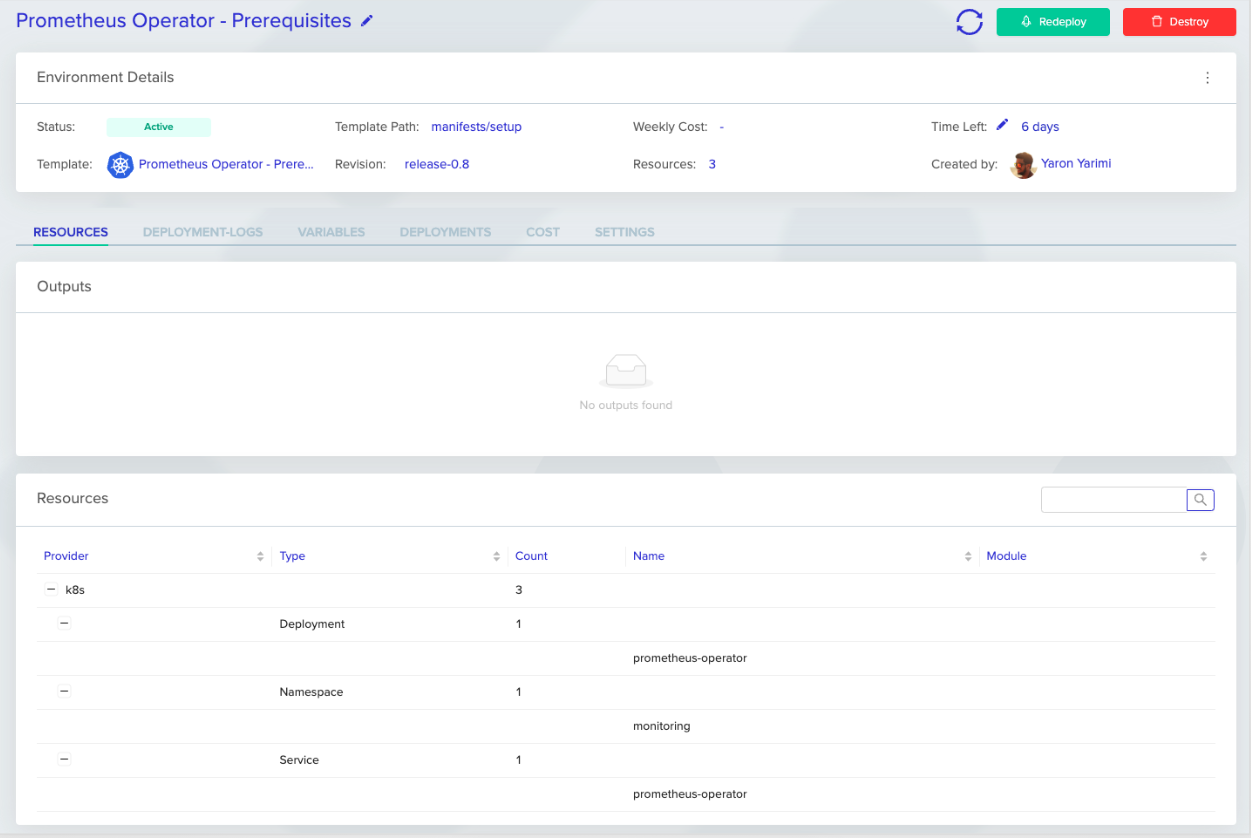1251x838 pixels.
Task: Switch to the DEPLOYMENT-LOGS tab
Action: [x=203, y=232]
